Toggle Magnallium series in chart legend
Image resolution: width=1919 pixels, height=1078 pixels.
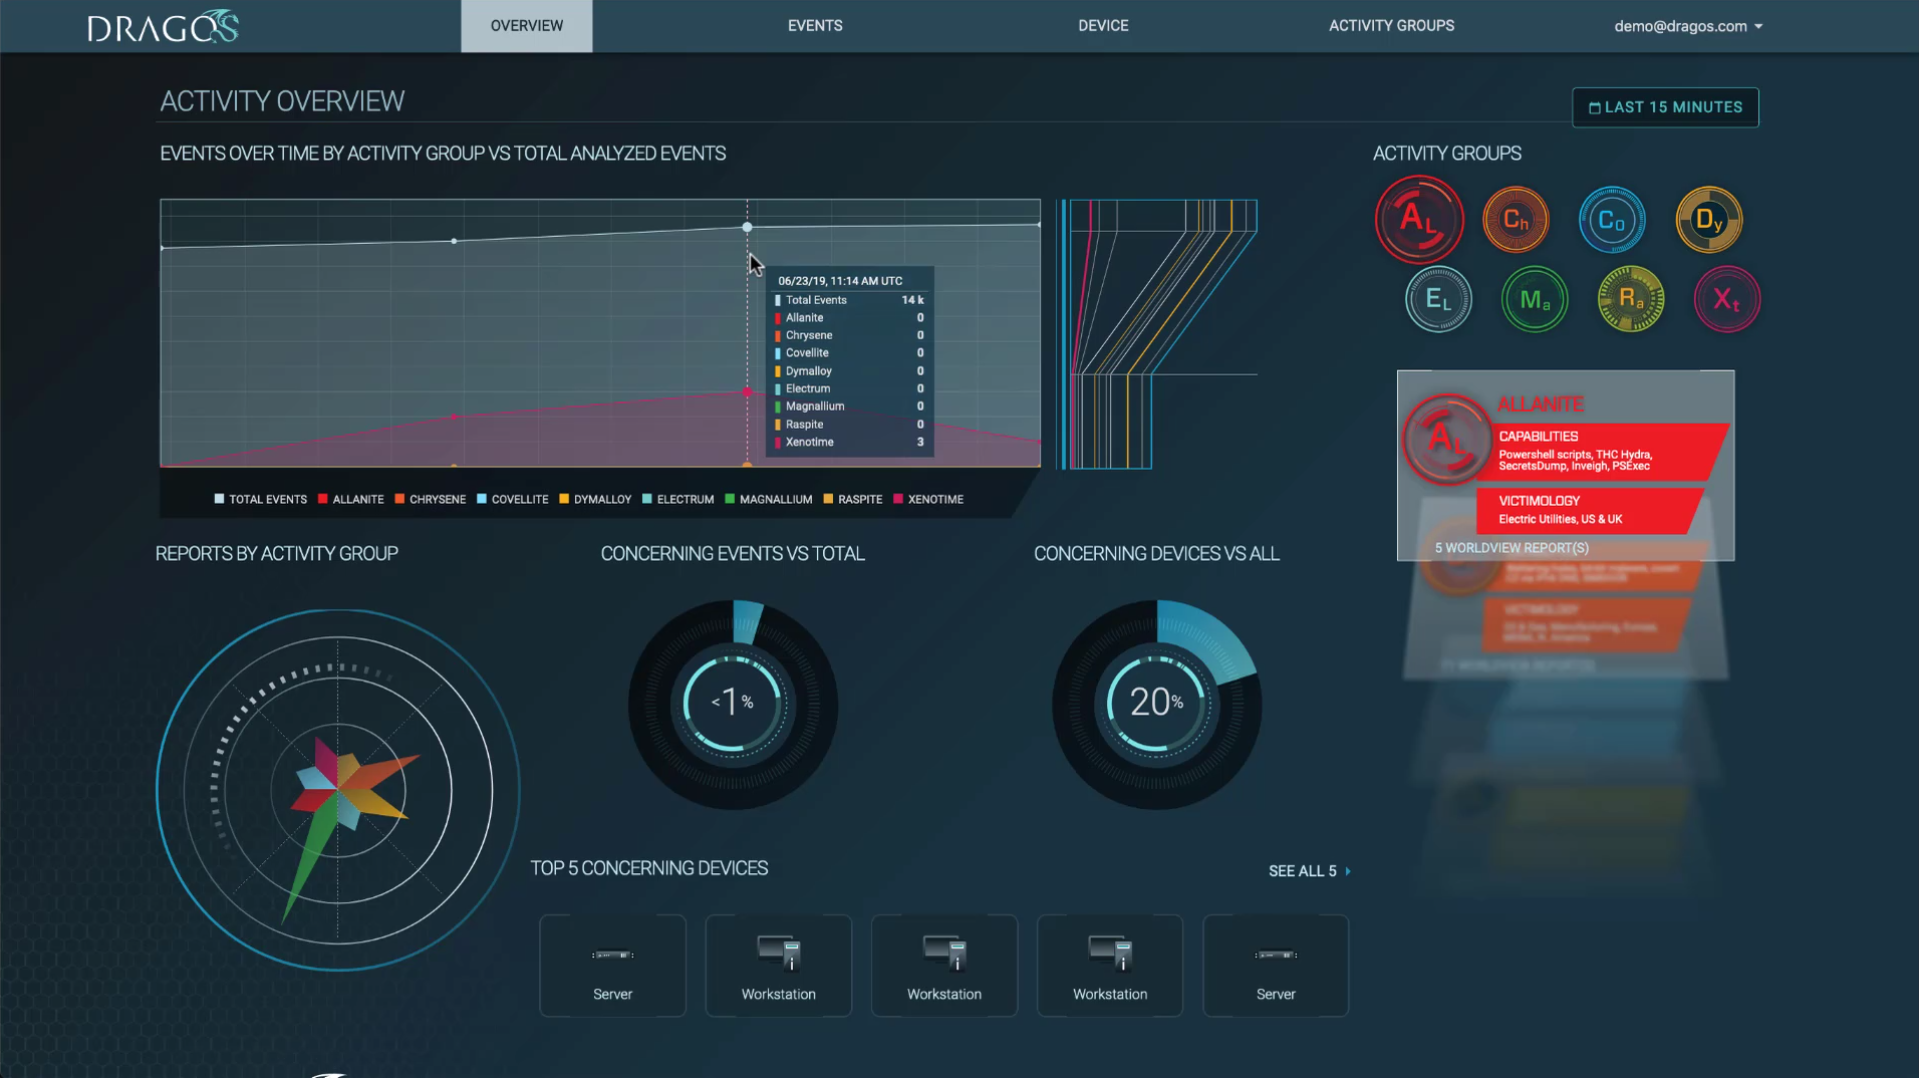tap(768, 499)
